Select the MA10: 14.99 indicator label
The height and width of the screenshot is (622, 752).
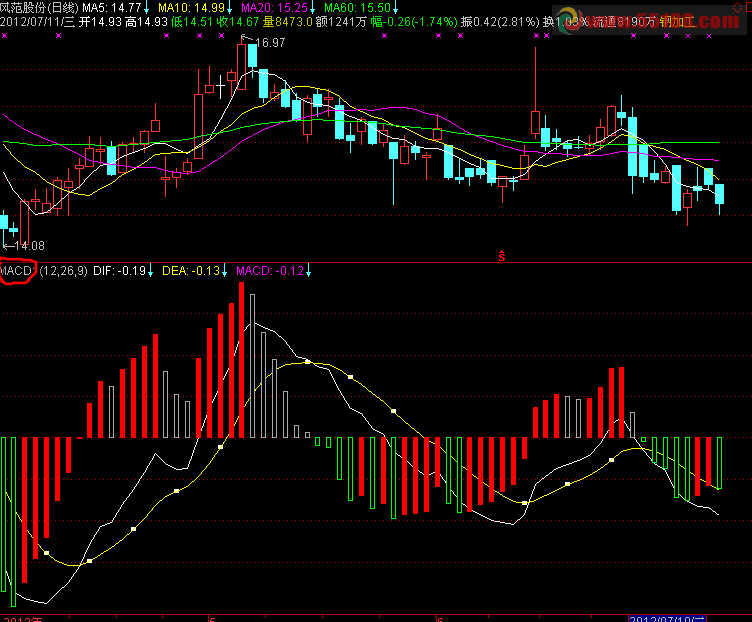click(191, 8)
